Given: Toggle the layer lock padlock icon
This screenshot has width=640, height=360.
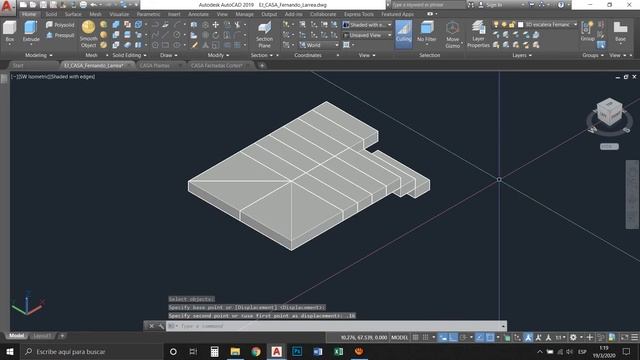Looking at the screenshot, I should (x=512, y=25).
